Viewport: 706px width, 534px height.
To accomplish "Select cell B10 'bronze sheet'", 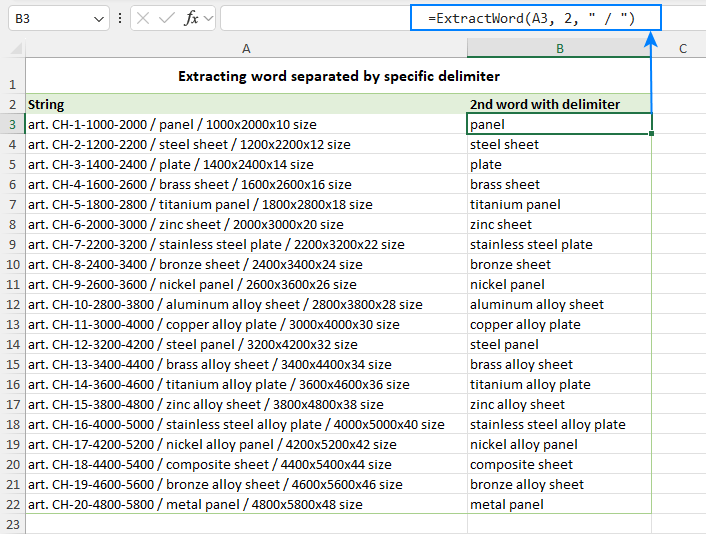I will (559, 264).
